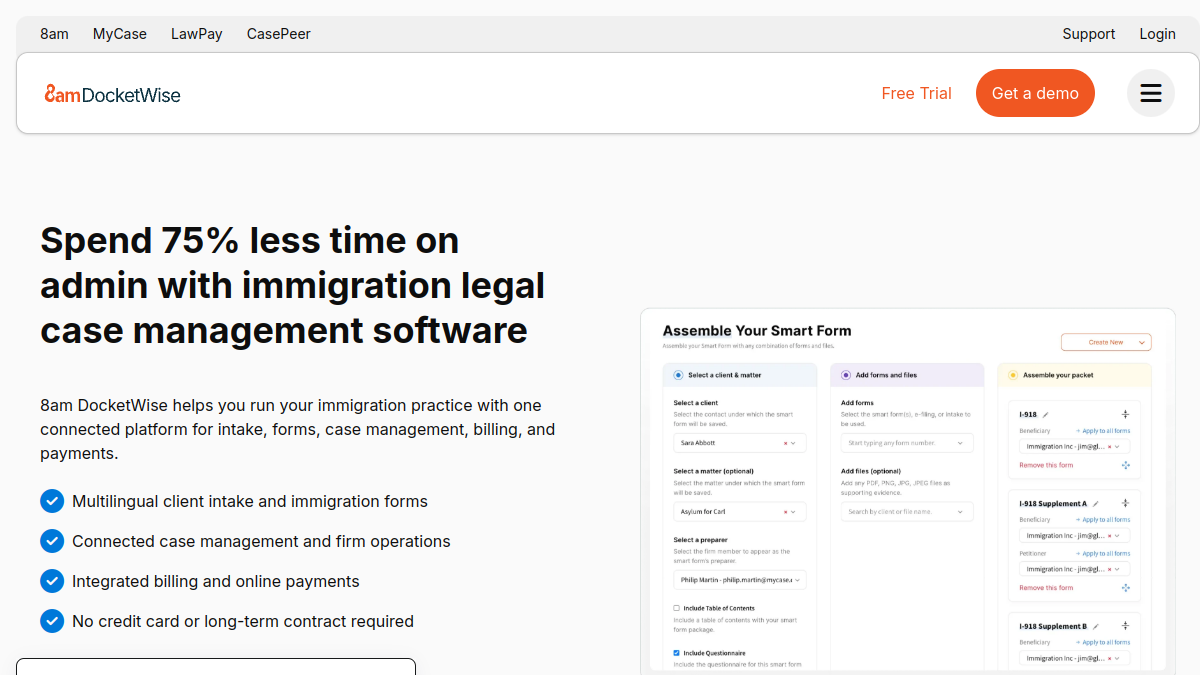The width and height of the screenshot is (1200, 675).
Task: Click the '8am DocketWise helps you run' paragraph
Action: 298,429
